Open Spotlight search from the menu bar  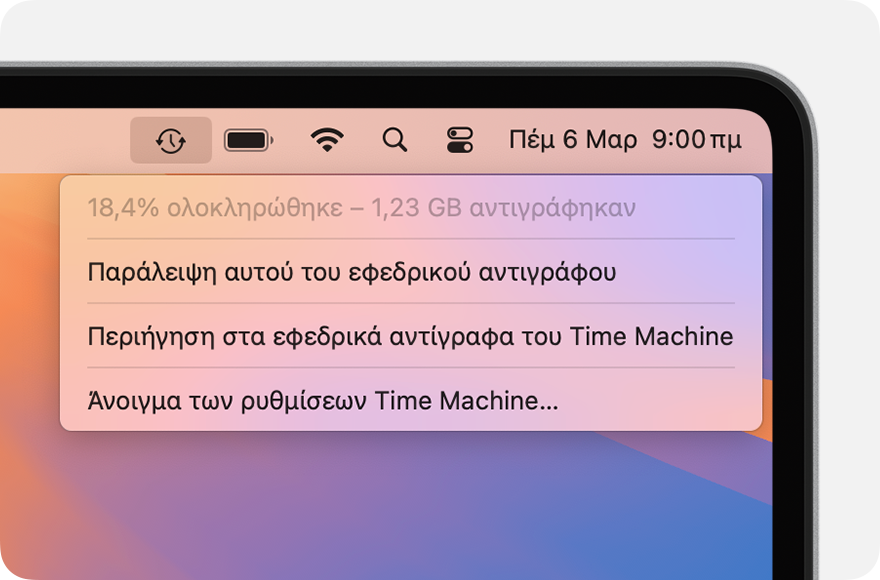tap(394, 140)
